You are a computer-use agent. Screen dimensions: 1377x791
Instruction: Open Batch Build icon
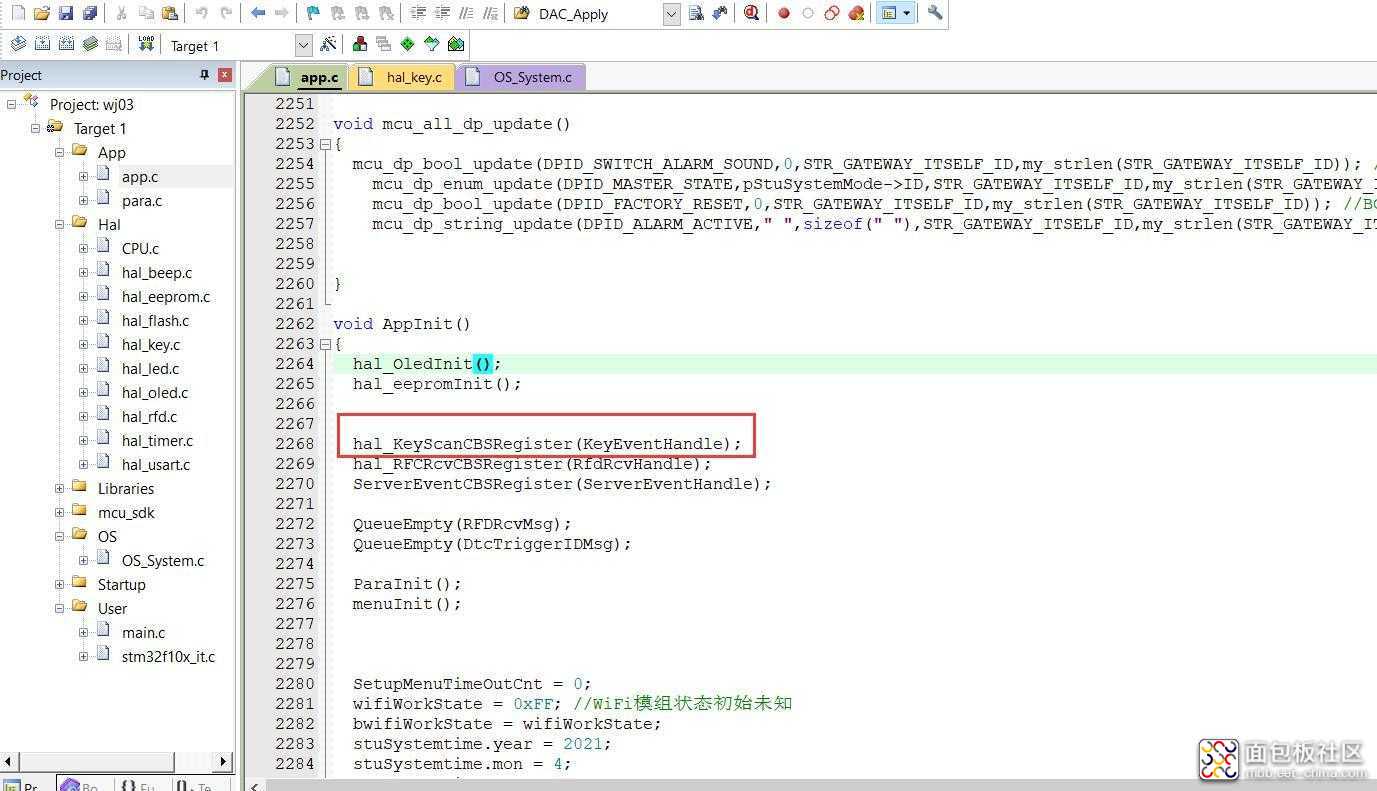tap(90, 44)
